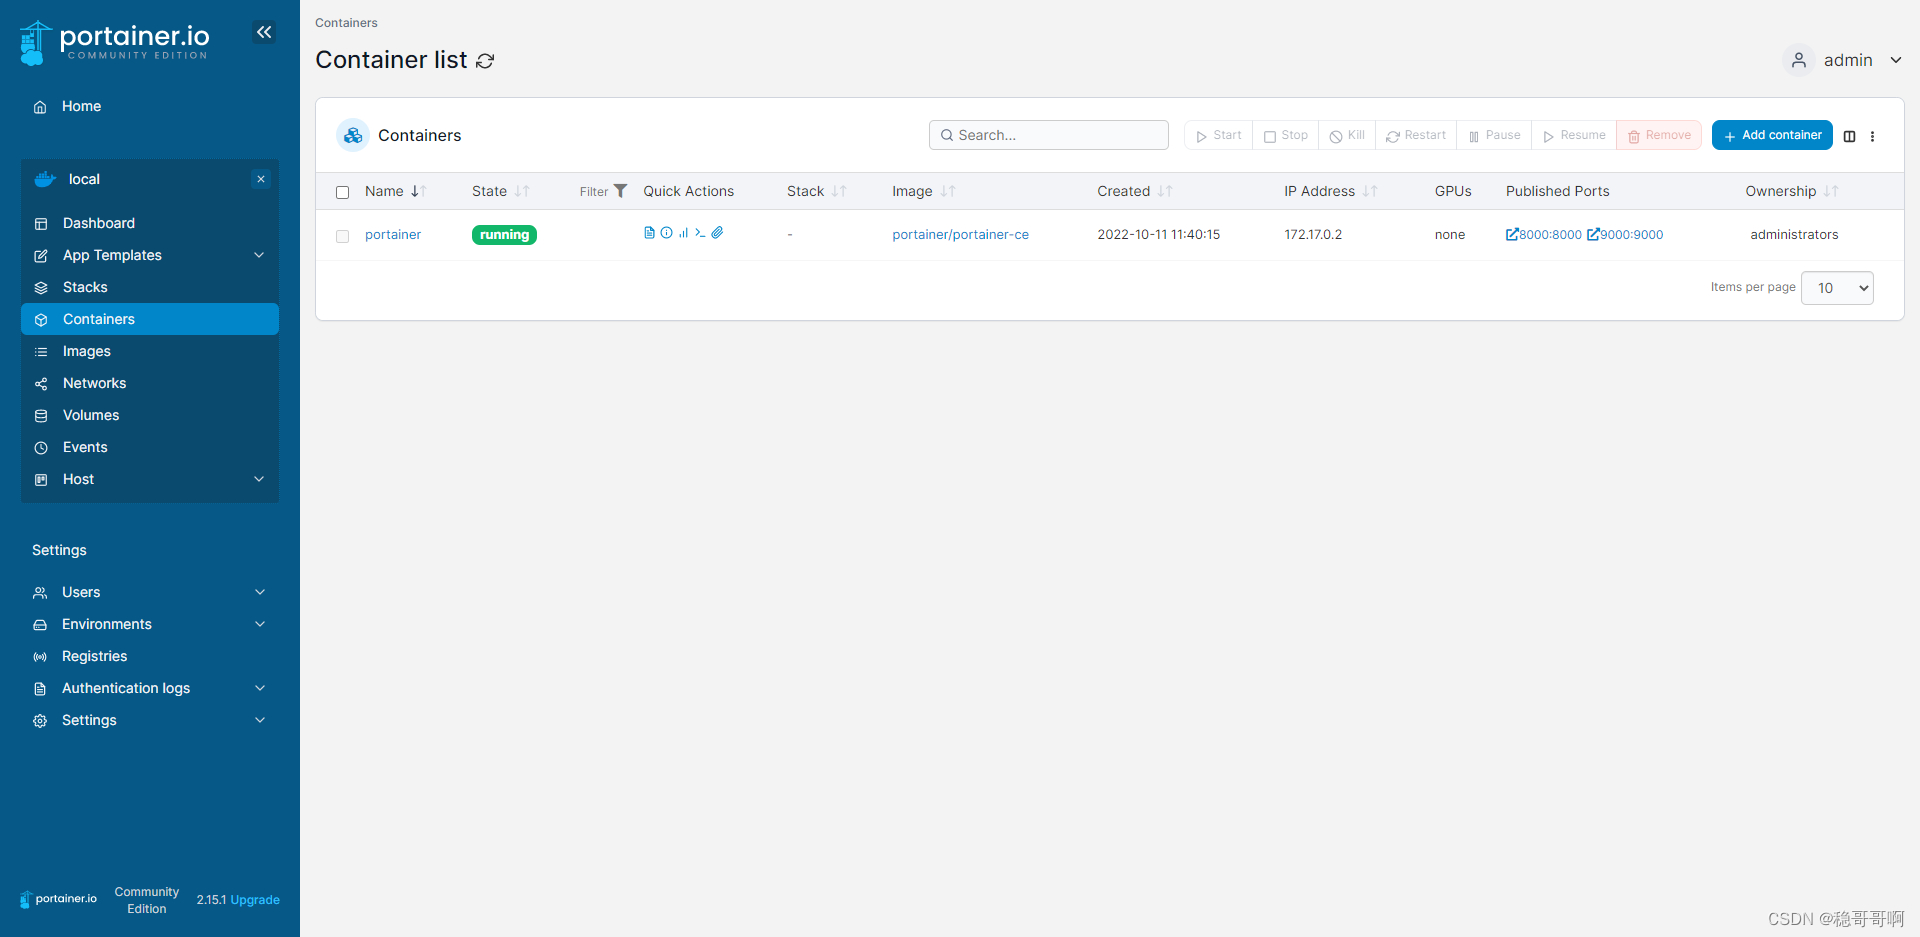
Task: Open an exec console using the terminal icon
Action: coord(701,233)
